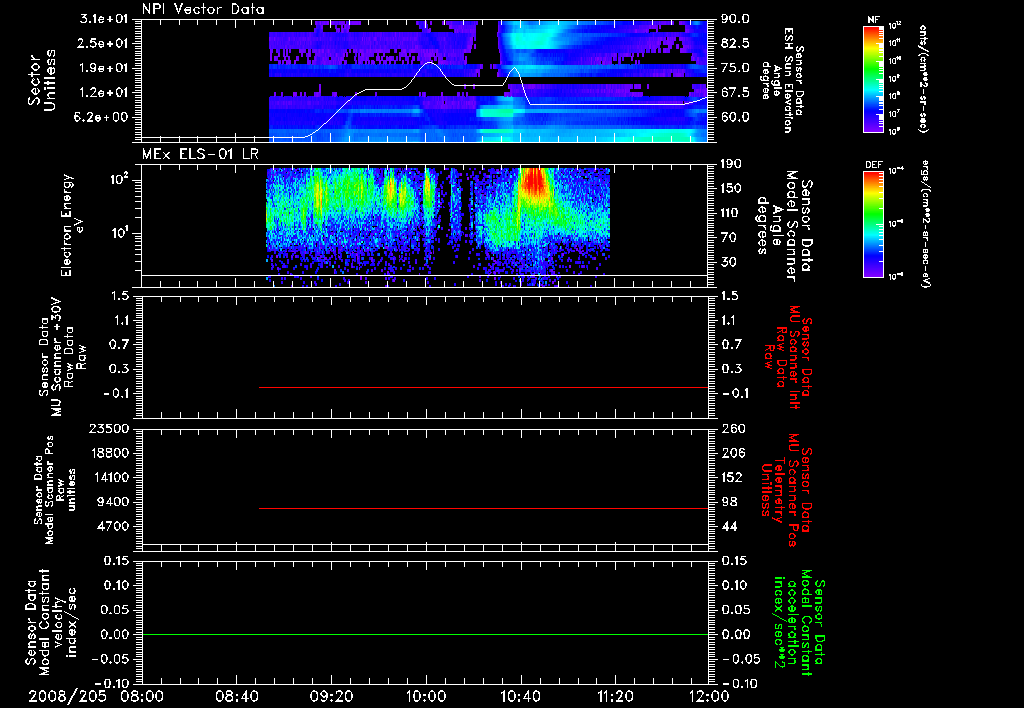Click the '260' telemetry tick label
The width and height of the screenshot is (1024, 708).
(x=732, y=429)
